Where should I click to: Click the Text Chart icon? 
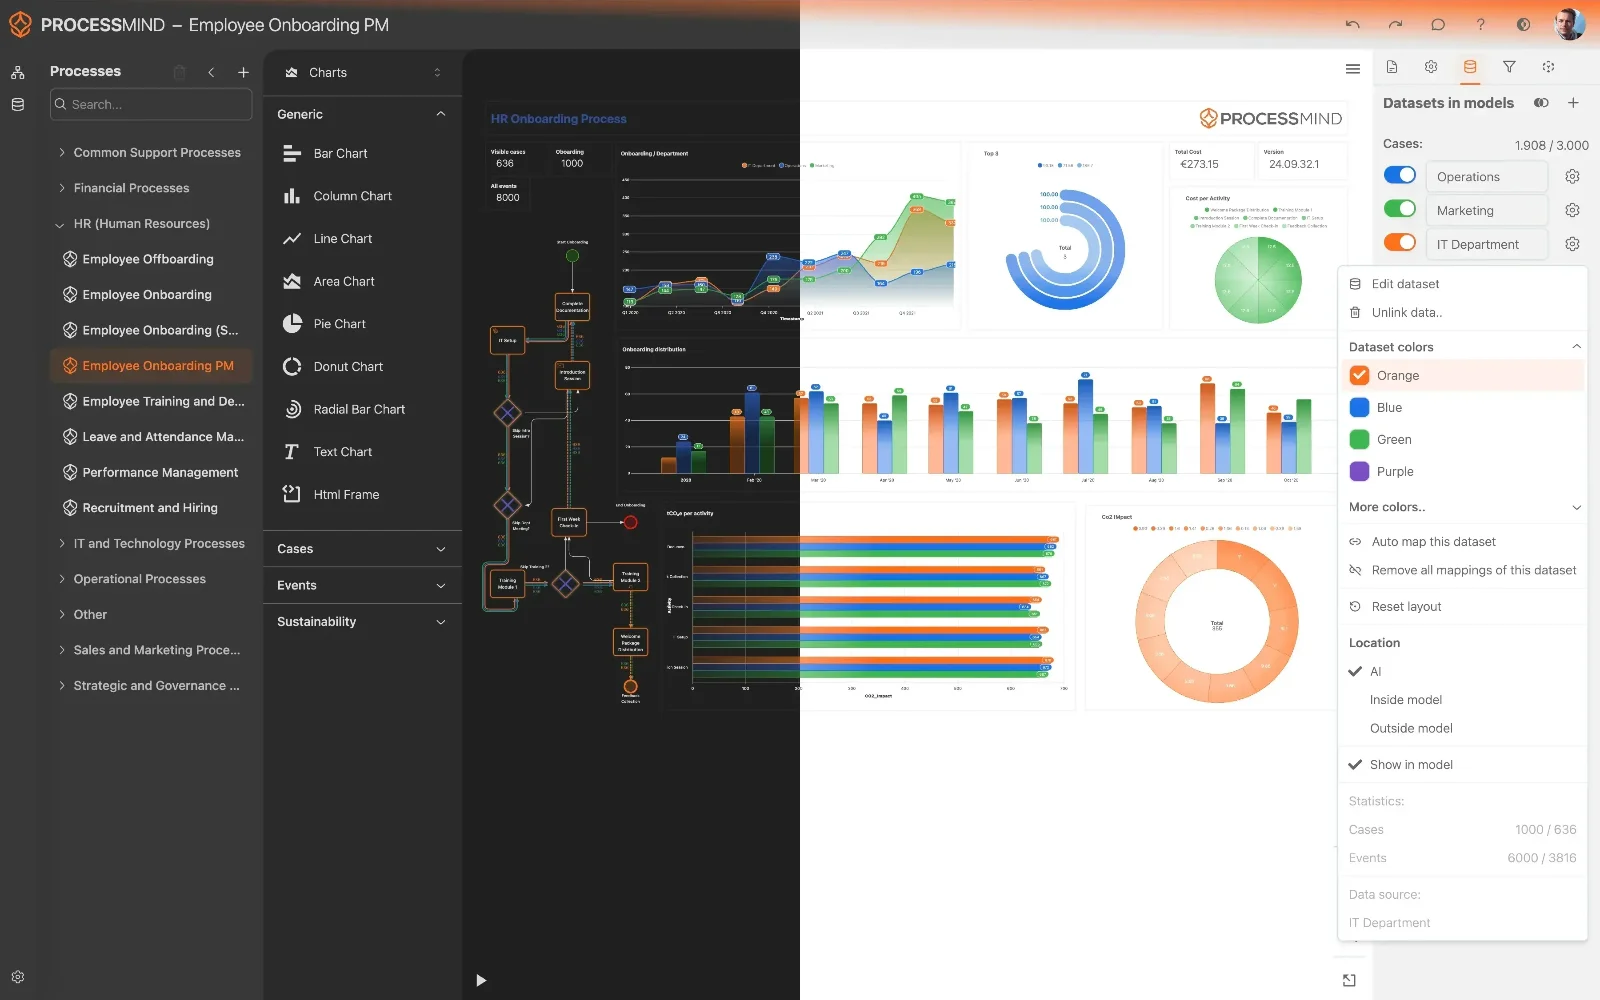292,452
